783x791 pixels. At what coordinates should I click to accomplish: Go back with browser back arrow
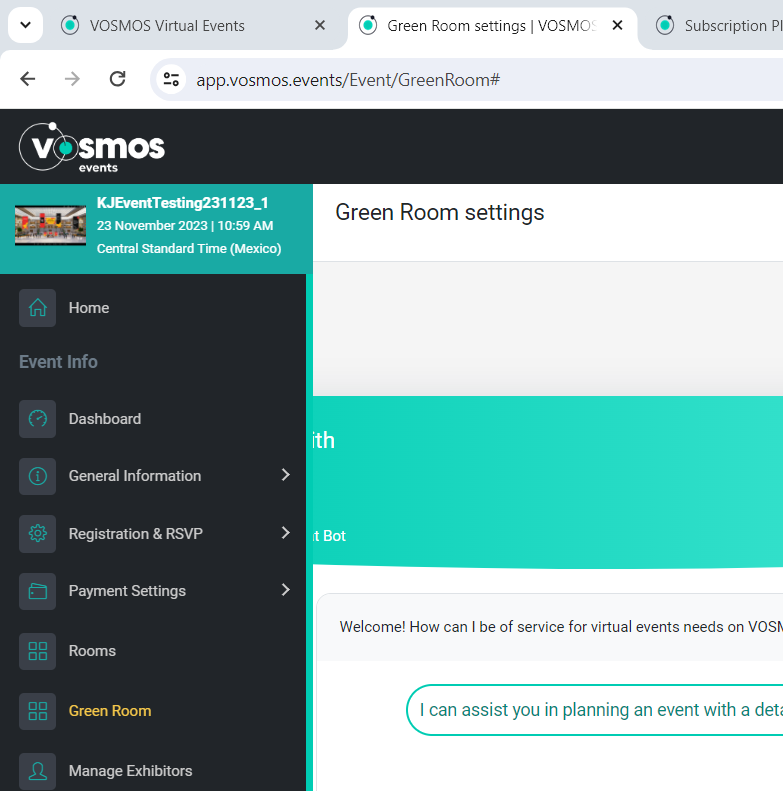pyautogui.click(x=28, y=79)
